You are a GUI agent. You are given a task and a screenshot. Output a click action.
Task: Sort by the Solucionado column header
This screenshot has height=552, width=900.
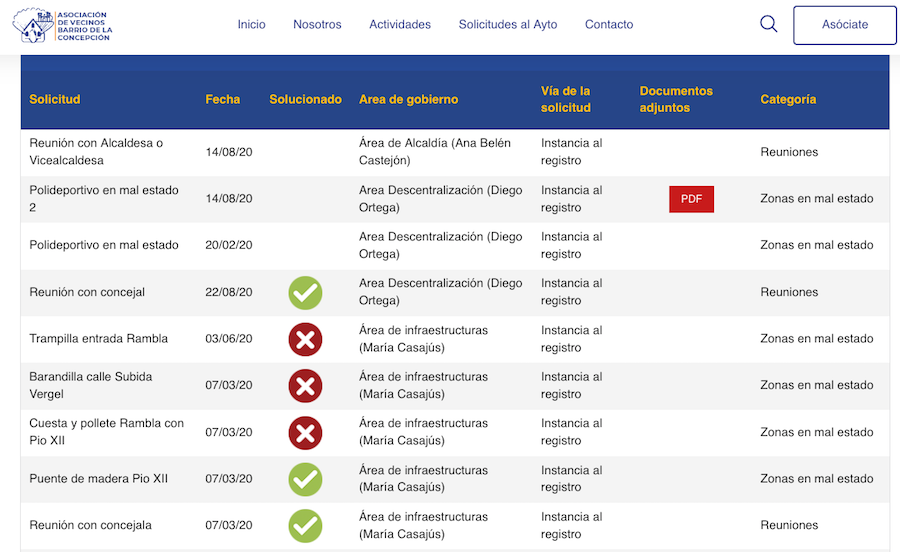[x=305, y=100]
